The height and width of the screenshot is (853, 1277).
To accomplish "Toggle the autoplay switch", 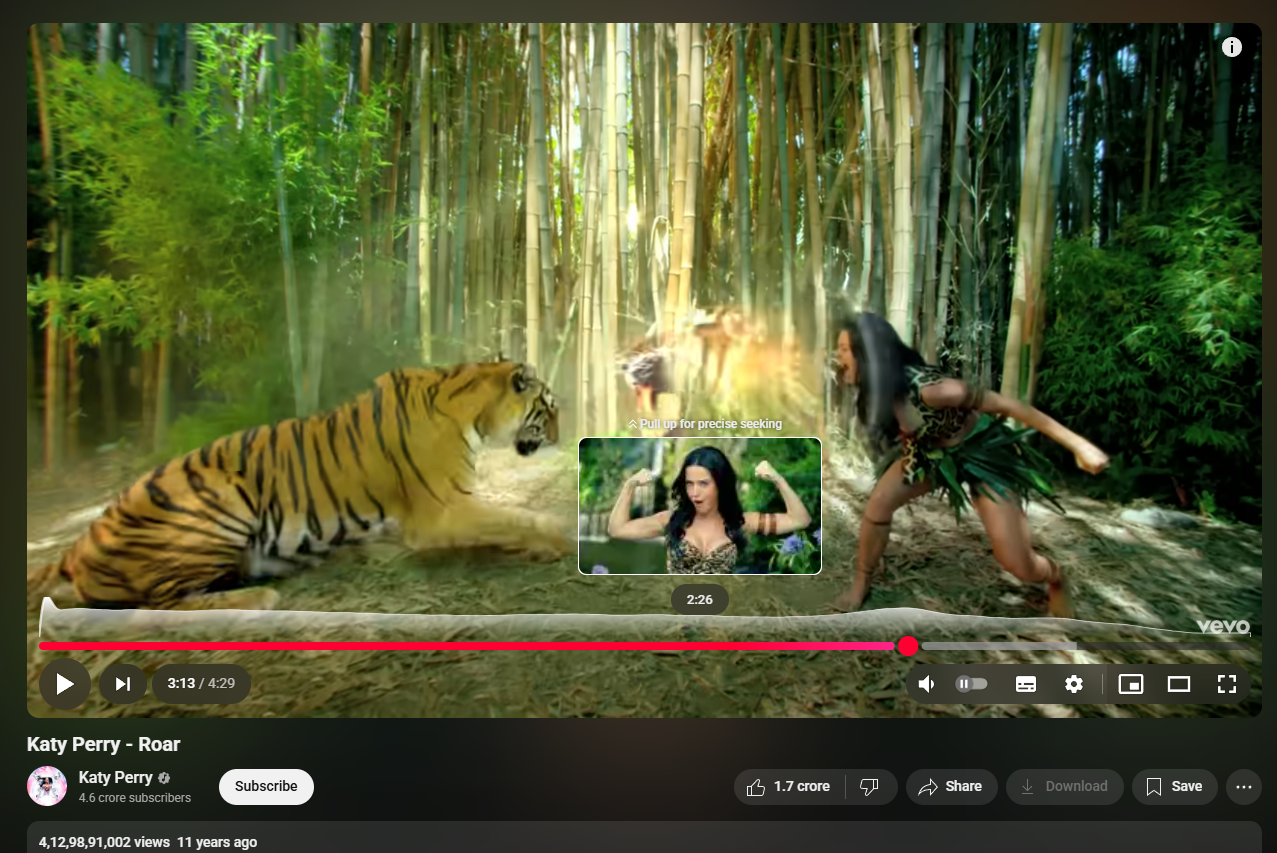I will 971,684.
